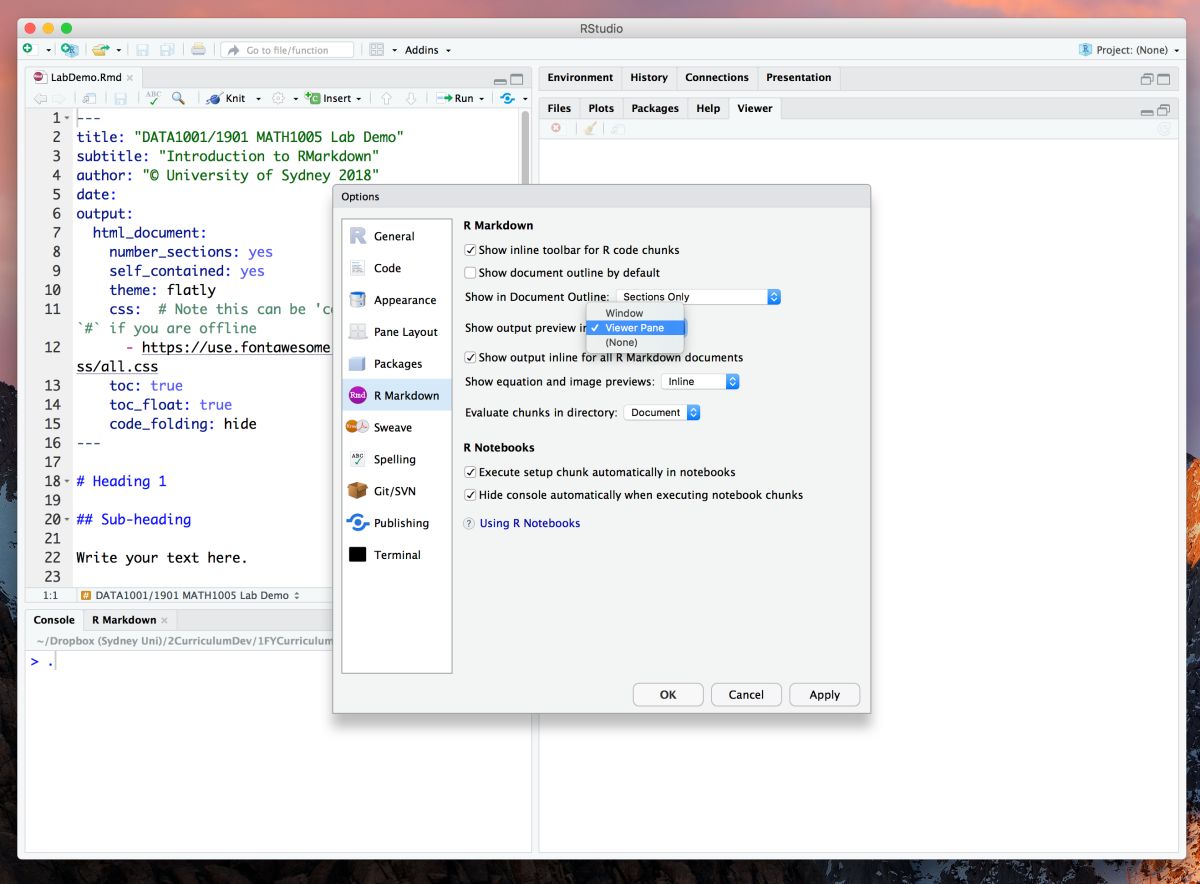Screen dimensions: 1200x884
Task: Click the Find/Replace magnifier icon
Action: [178, 98]
